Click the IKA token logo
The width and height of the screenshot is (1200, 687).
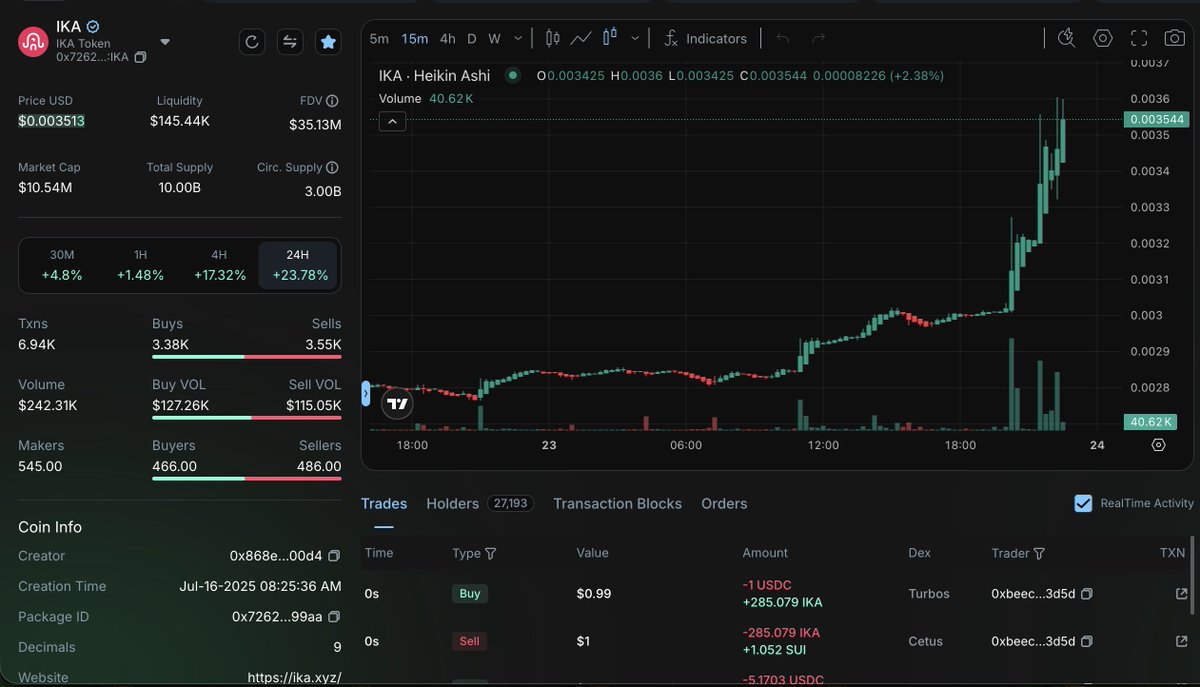pos(34,42)
